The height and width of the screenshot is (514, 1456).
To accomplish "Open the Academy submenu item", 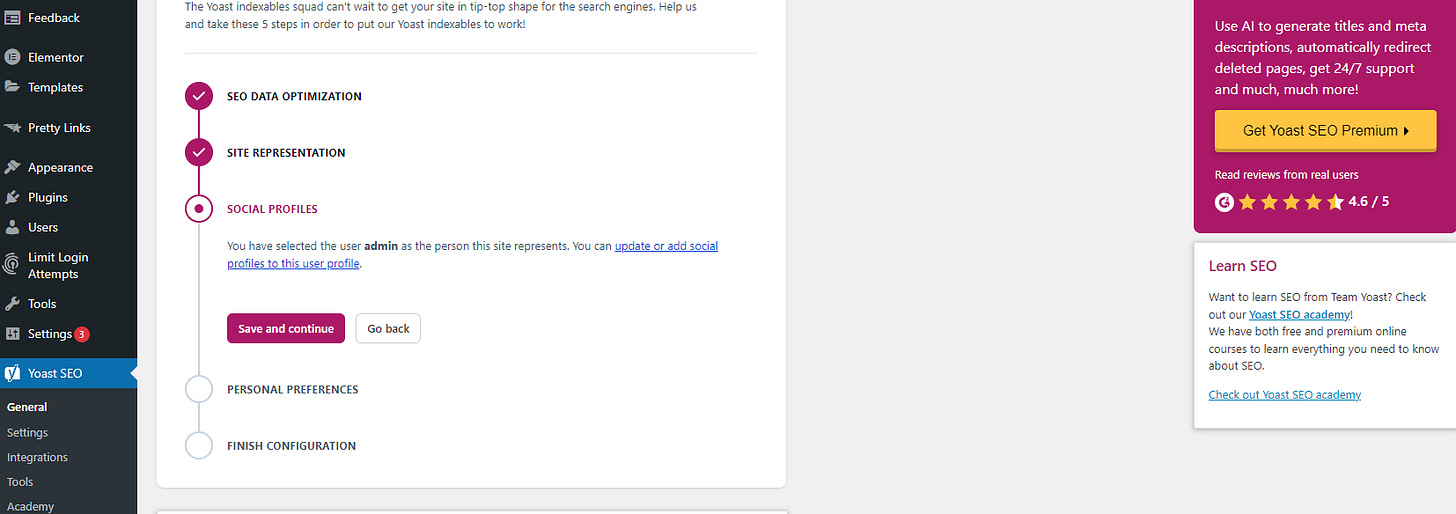I will (31, 506).
